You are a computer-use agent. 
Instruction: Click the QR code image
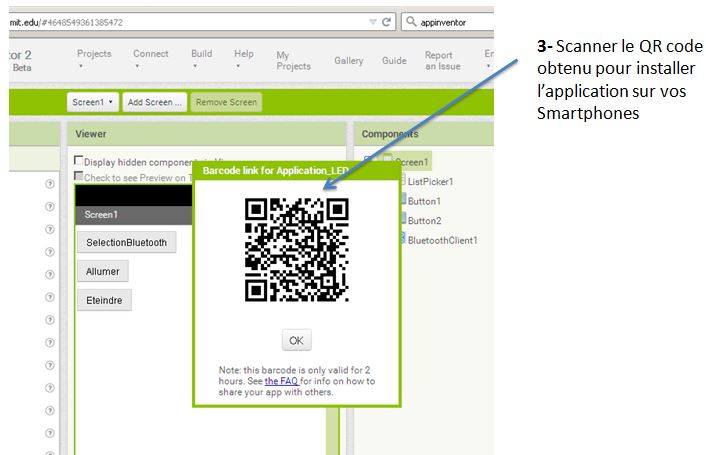297,249
